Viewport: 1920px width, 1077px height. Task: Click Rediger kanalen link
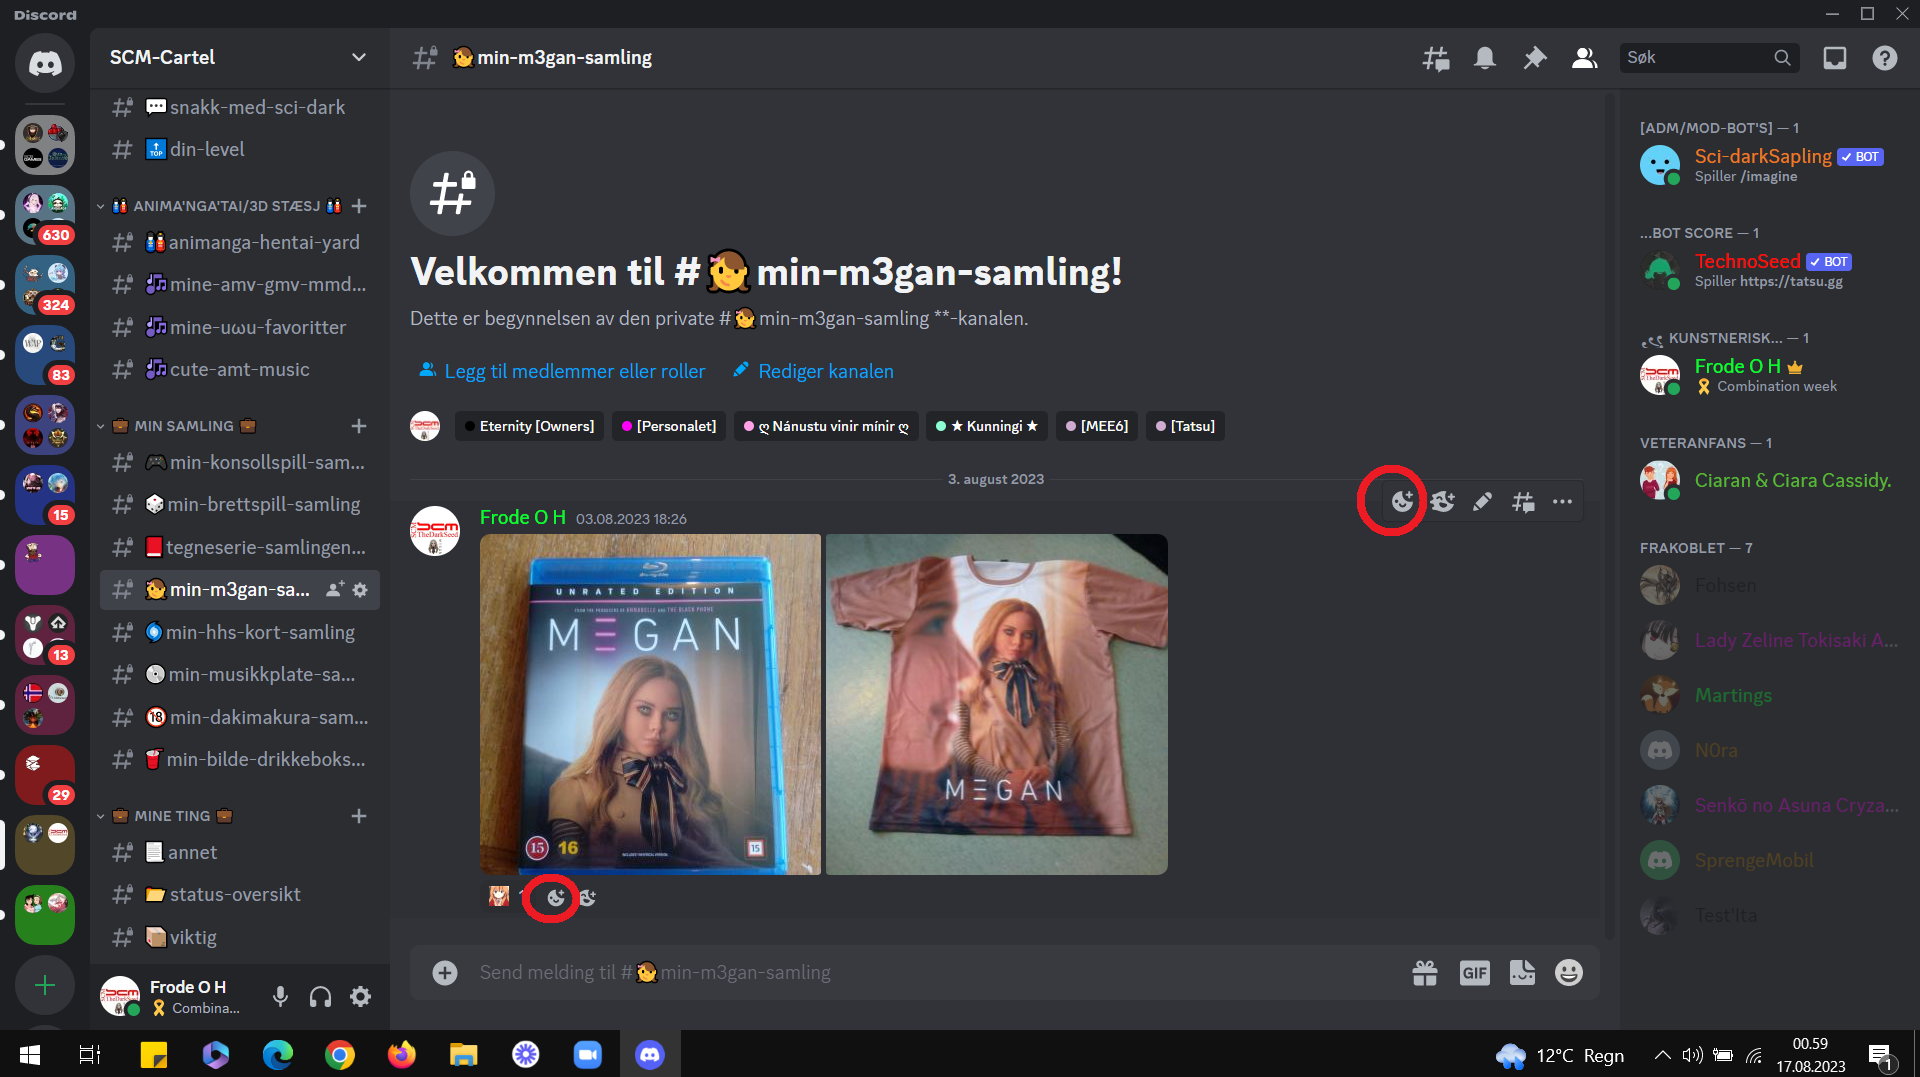click(813, 371)
